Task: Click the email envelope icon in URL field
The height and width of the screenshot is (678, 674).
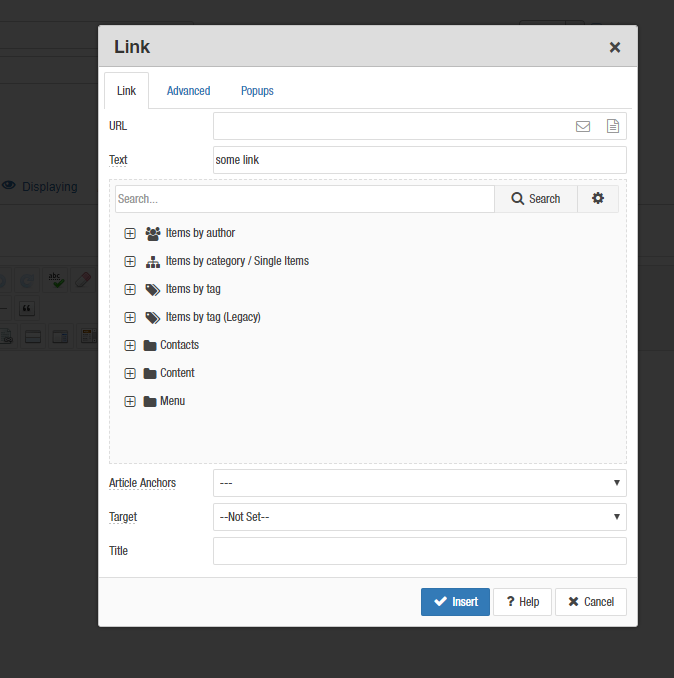Action: 583,126
